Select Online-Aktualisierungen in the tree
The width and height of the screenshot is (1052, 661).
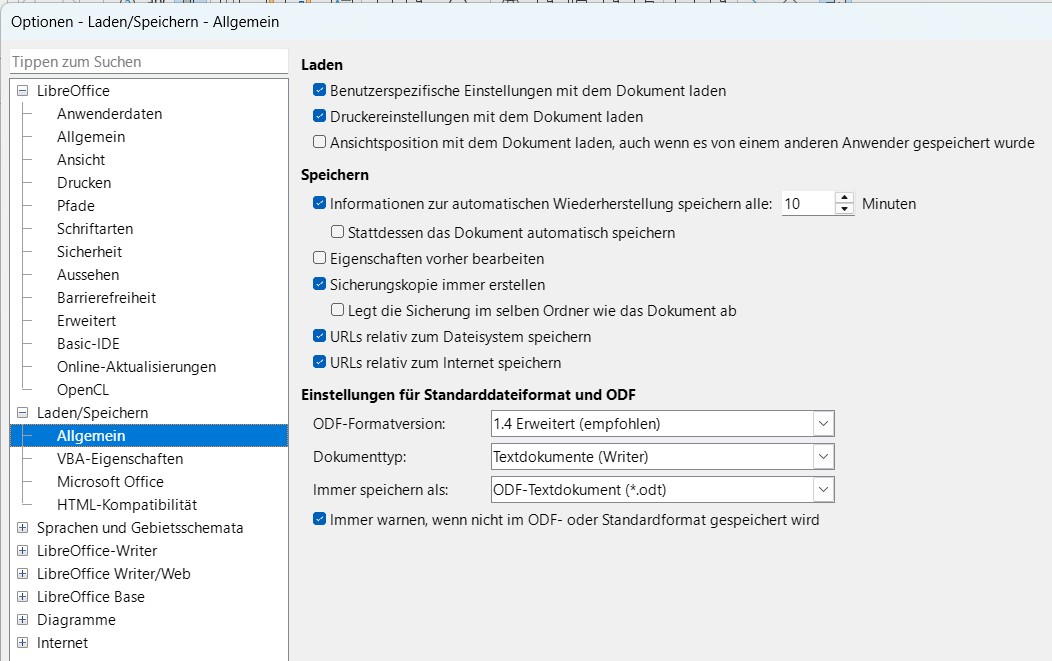(136, 366)
